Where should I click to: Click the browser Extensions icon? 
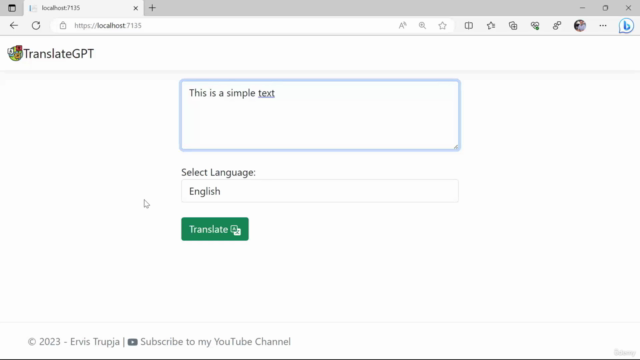[x=557, y=25]
